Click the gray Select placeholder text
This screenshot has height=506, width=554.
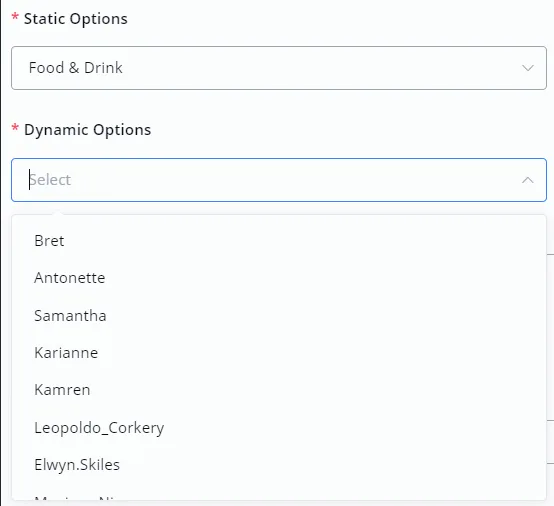(50, 180)
